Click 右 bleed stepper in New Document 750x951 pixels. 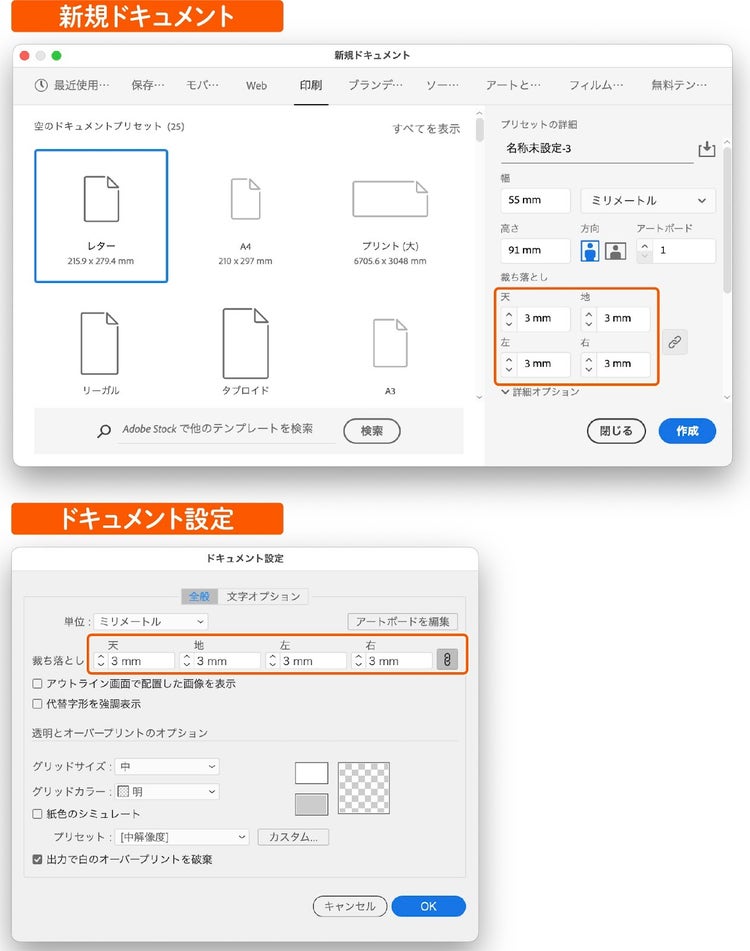tap(588, 364)
